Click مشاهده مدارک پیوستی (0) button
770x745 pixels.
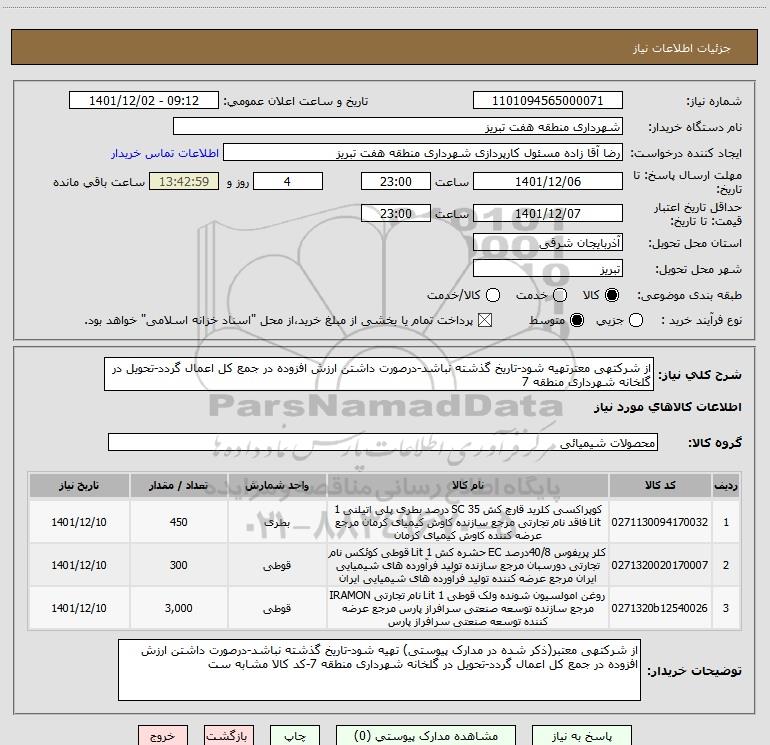pos(426,736)
